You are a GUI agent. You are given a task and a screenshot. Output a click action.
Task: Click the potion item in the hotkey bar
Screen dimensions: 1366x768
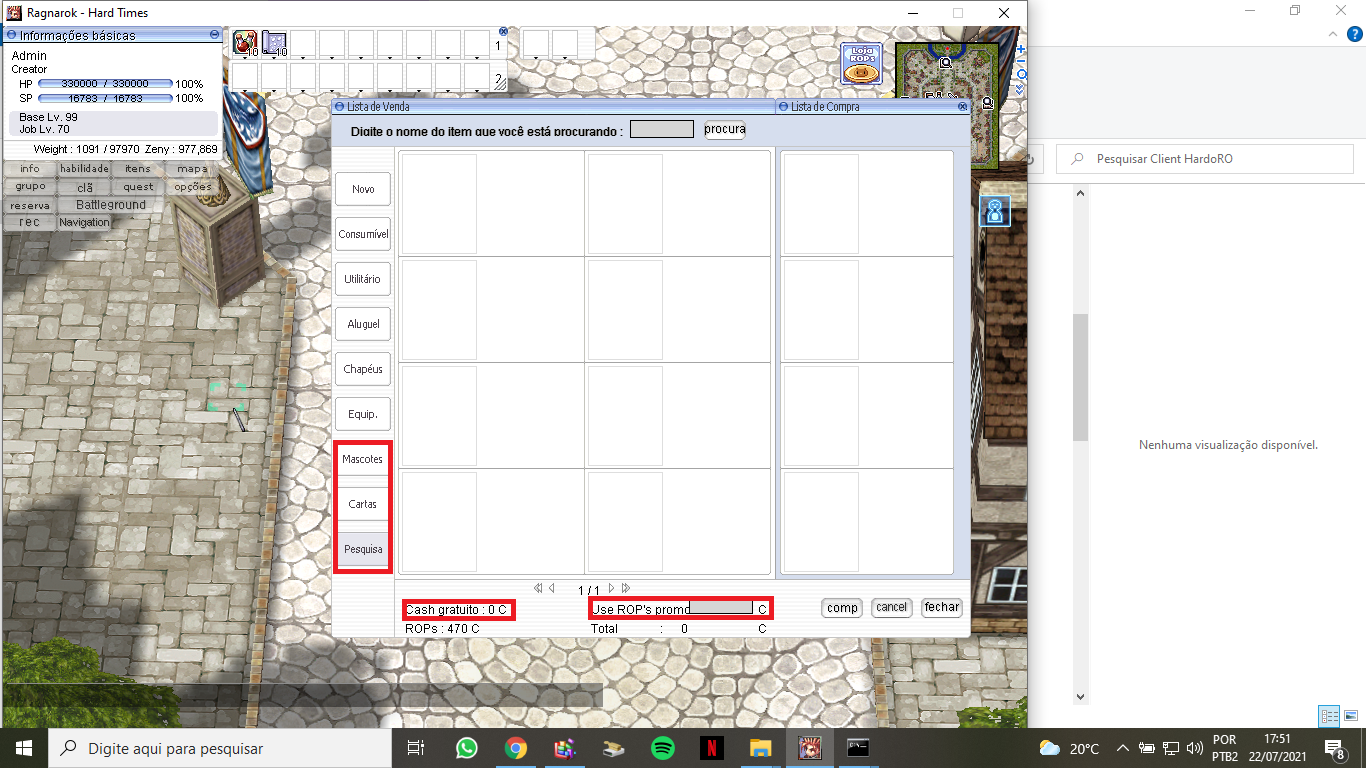pos(245,43)
